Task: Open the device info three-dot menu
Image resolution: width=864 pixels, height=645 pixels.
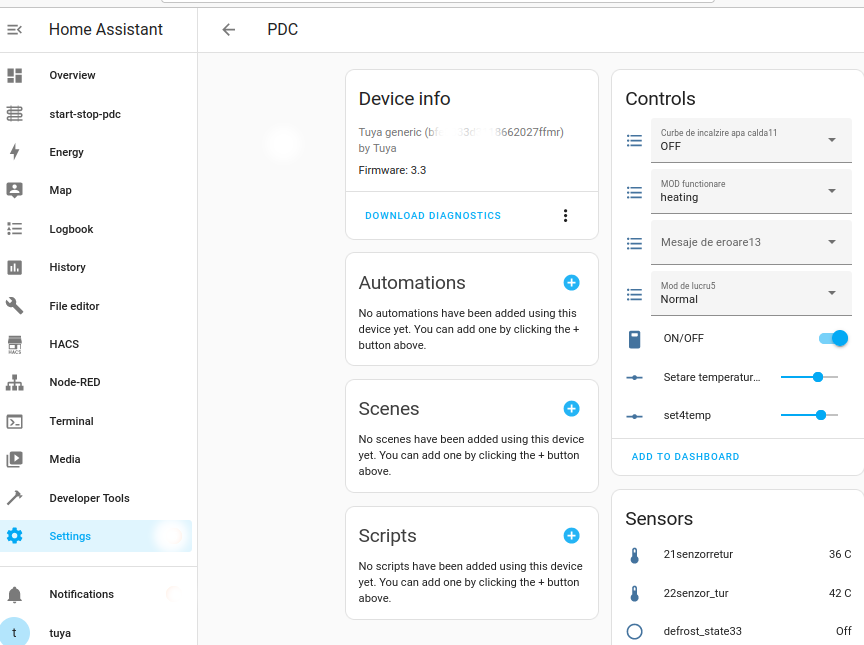Action: coord(565,216)
